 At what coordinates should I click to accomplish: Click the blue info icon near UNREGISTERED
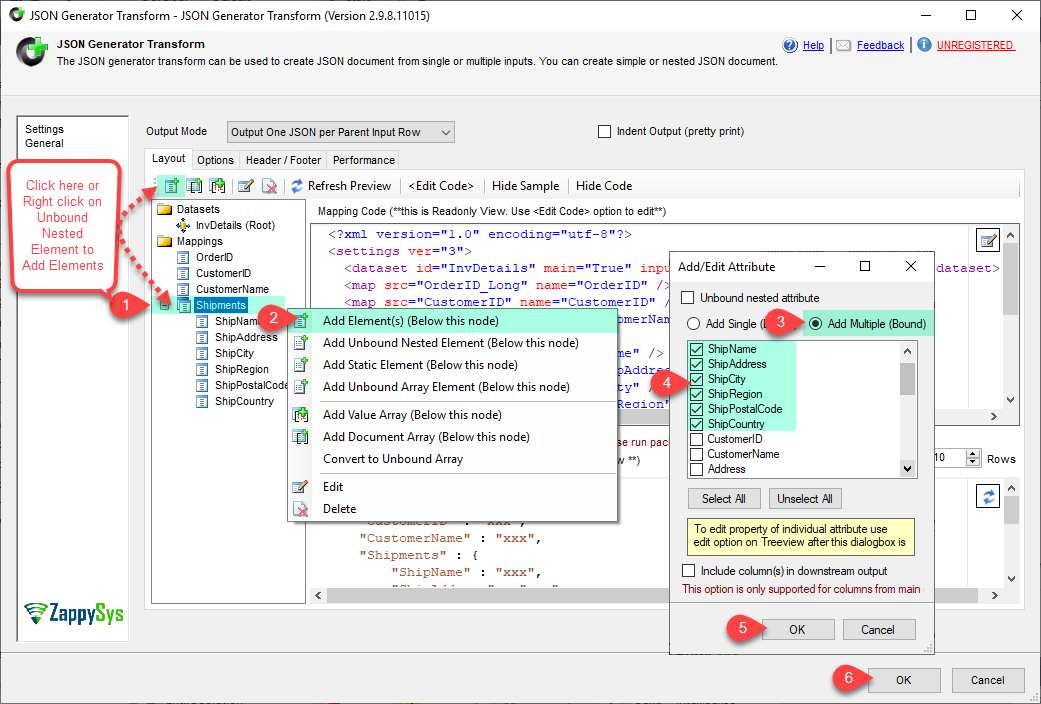(924, 44)
